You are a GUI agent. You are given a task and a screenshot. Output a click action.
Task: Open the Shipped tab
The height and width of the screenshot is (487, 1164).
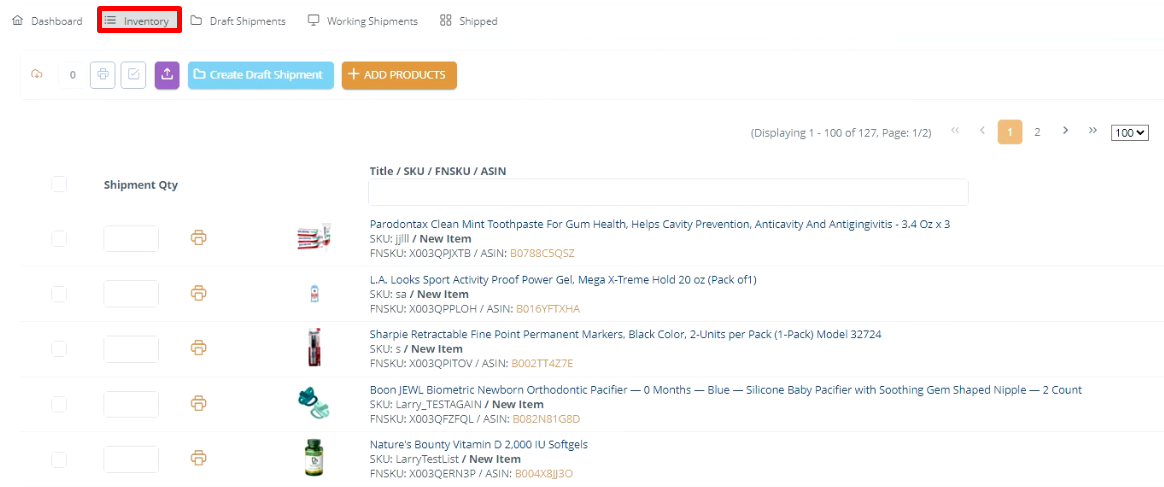pyautogui.click(x=468, y=21)
